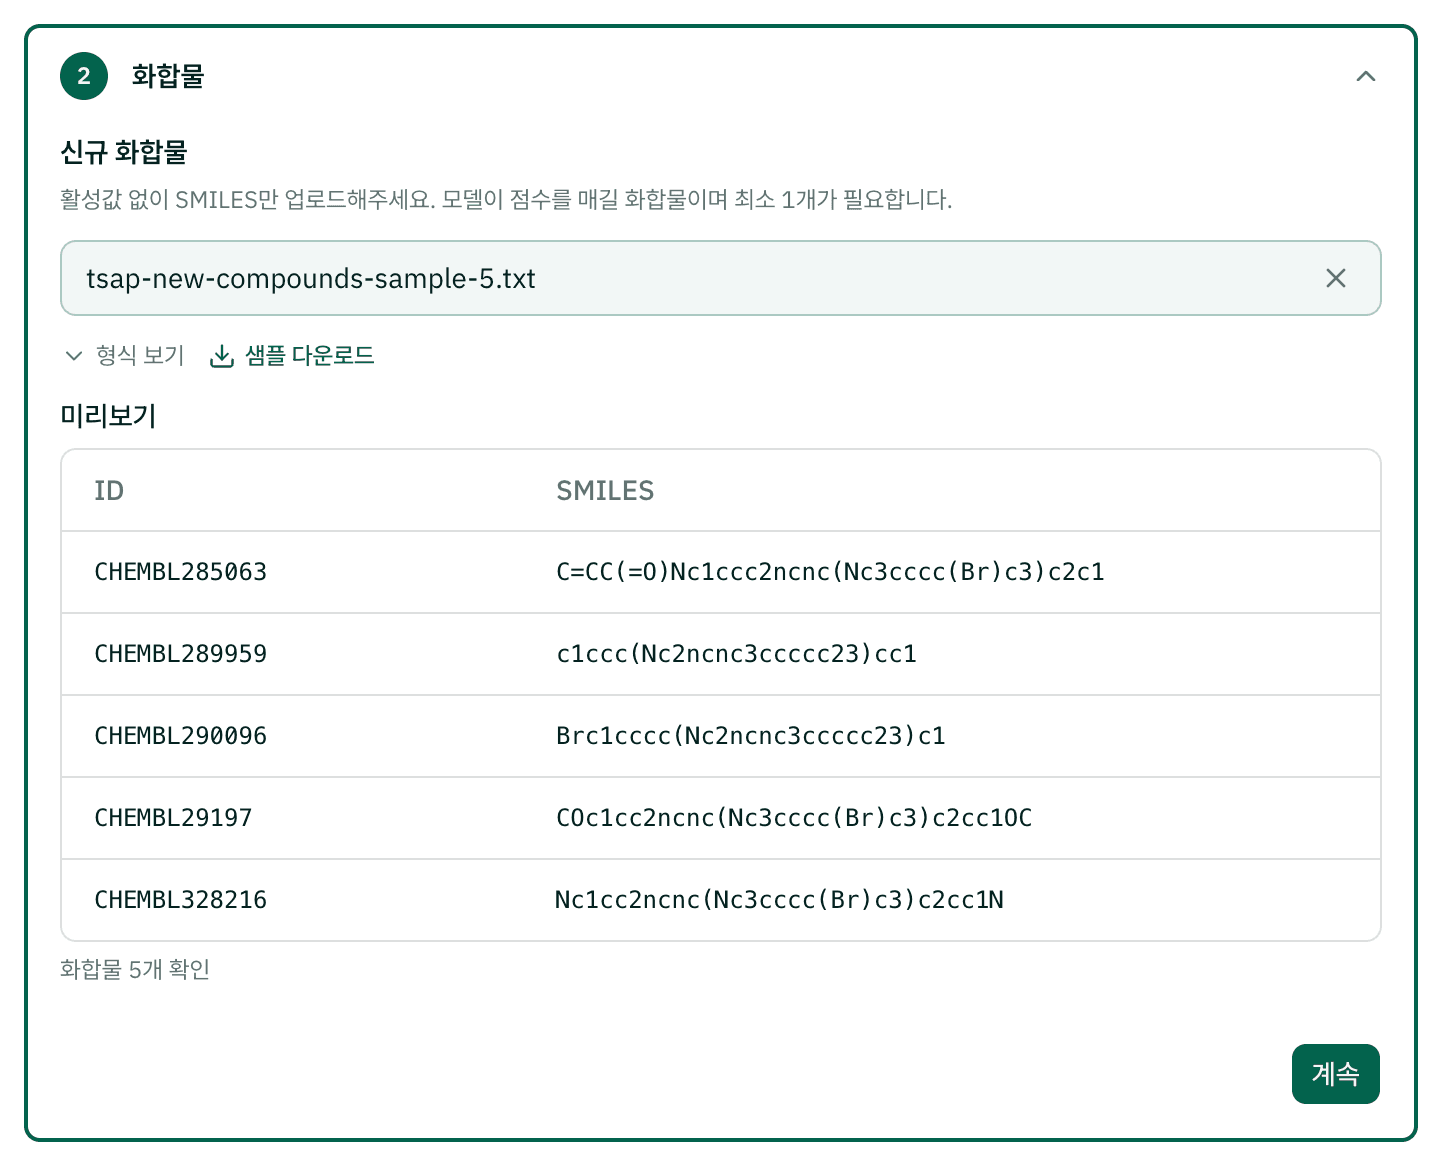Expand the 형식 보기 format details

pyautogui.click(x=124, y=355)
